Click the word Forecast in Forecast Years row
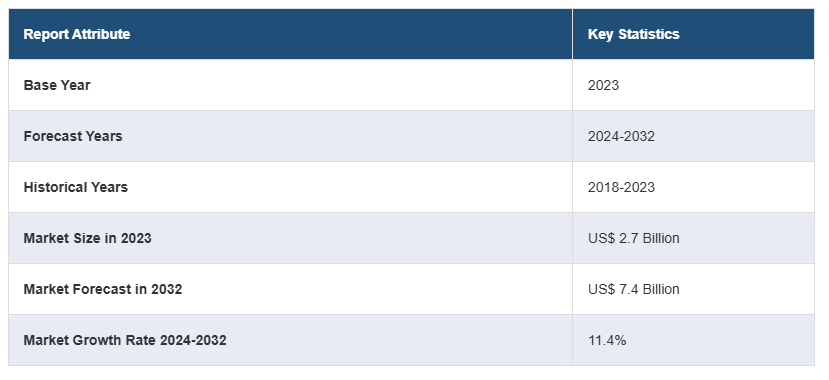 point(53,136)
